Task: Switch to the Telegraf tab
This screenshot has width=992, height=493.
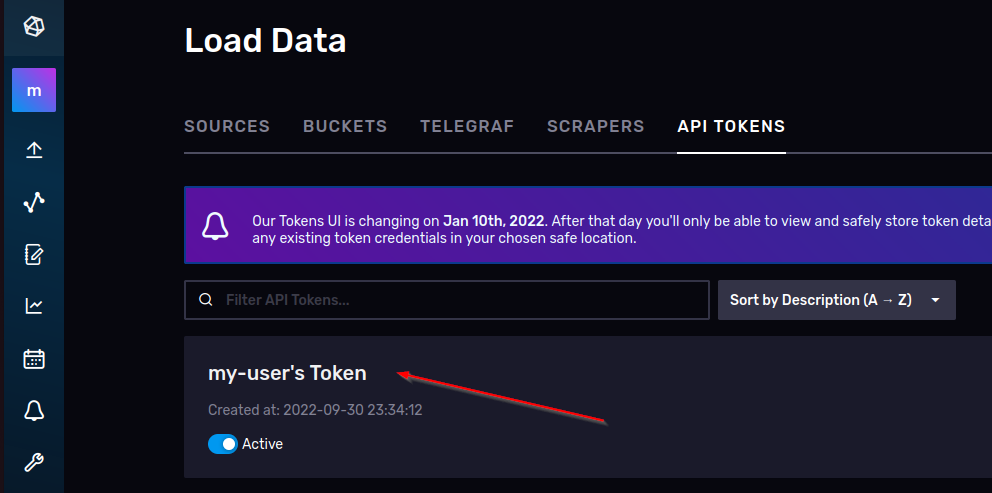Action: [x=467, y=127]
